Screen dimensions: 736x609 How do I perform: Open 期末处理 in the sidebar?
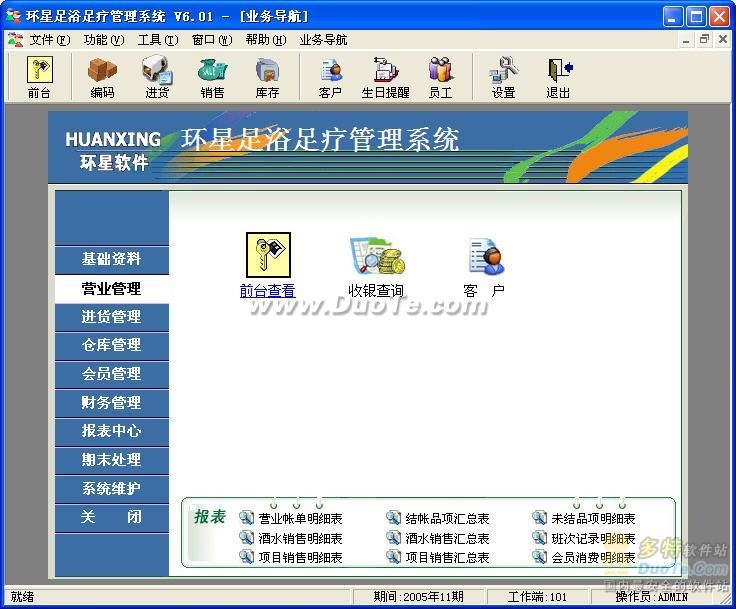tap(112, 460)
